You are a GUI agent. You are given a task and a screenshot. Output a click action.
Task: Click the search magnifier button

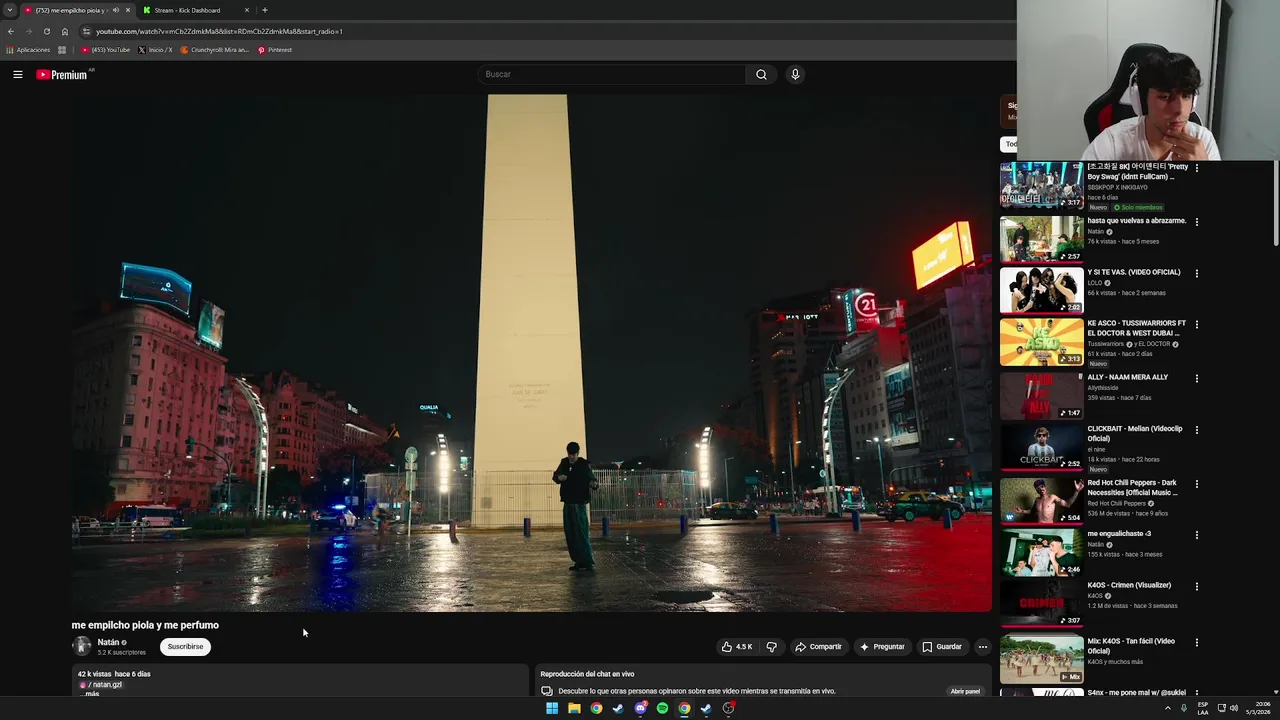coord(761,74)
